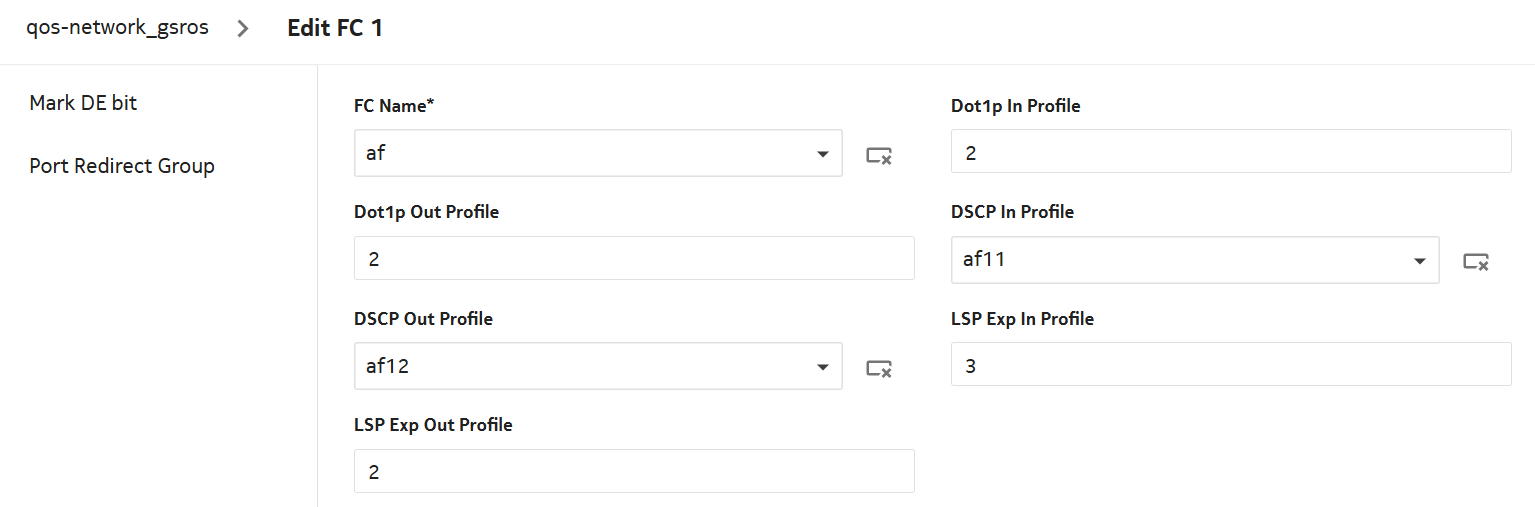This screenshot has height=507, width=1535.
Task: Click the Edit FC 1 page title
Action: 335,28
